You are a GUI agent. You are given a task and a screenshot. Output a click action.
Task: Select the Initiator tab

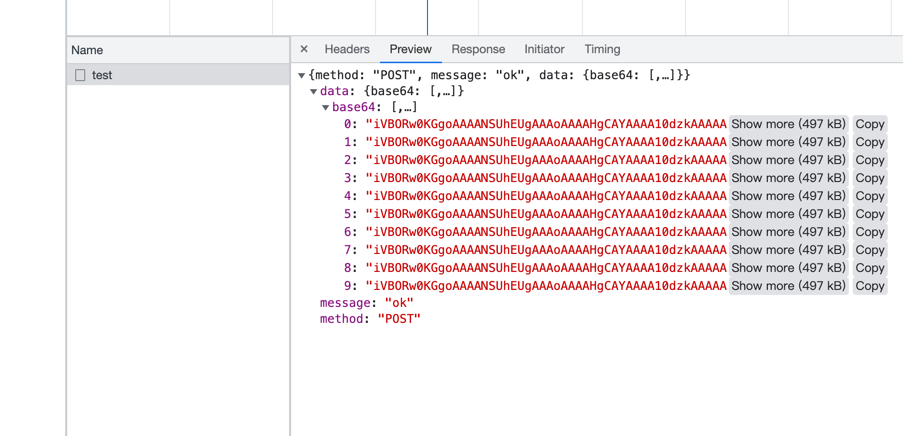pos(544,49)
